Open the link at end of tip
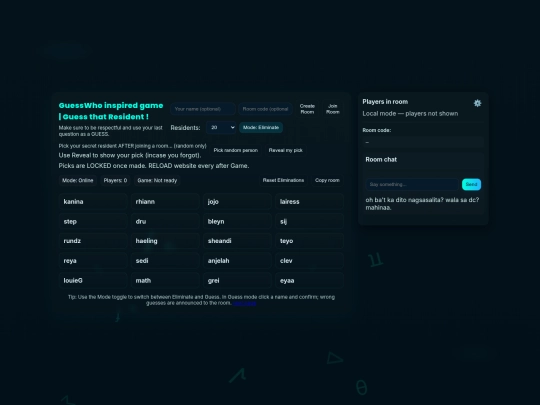This screenshot has height=405, width=540. [245, 303]
